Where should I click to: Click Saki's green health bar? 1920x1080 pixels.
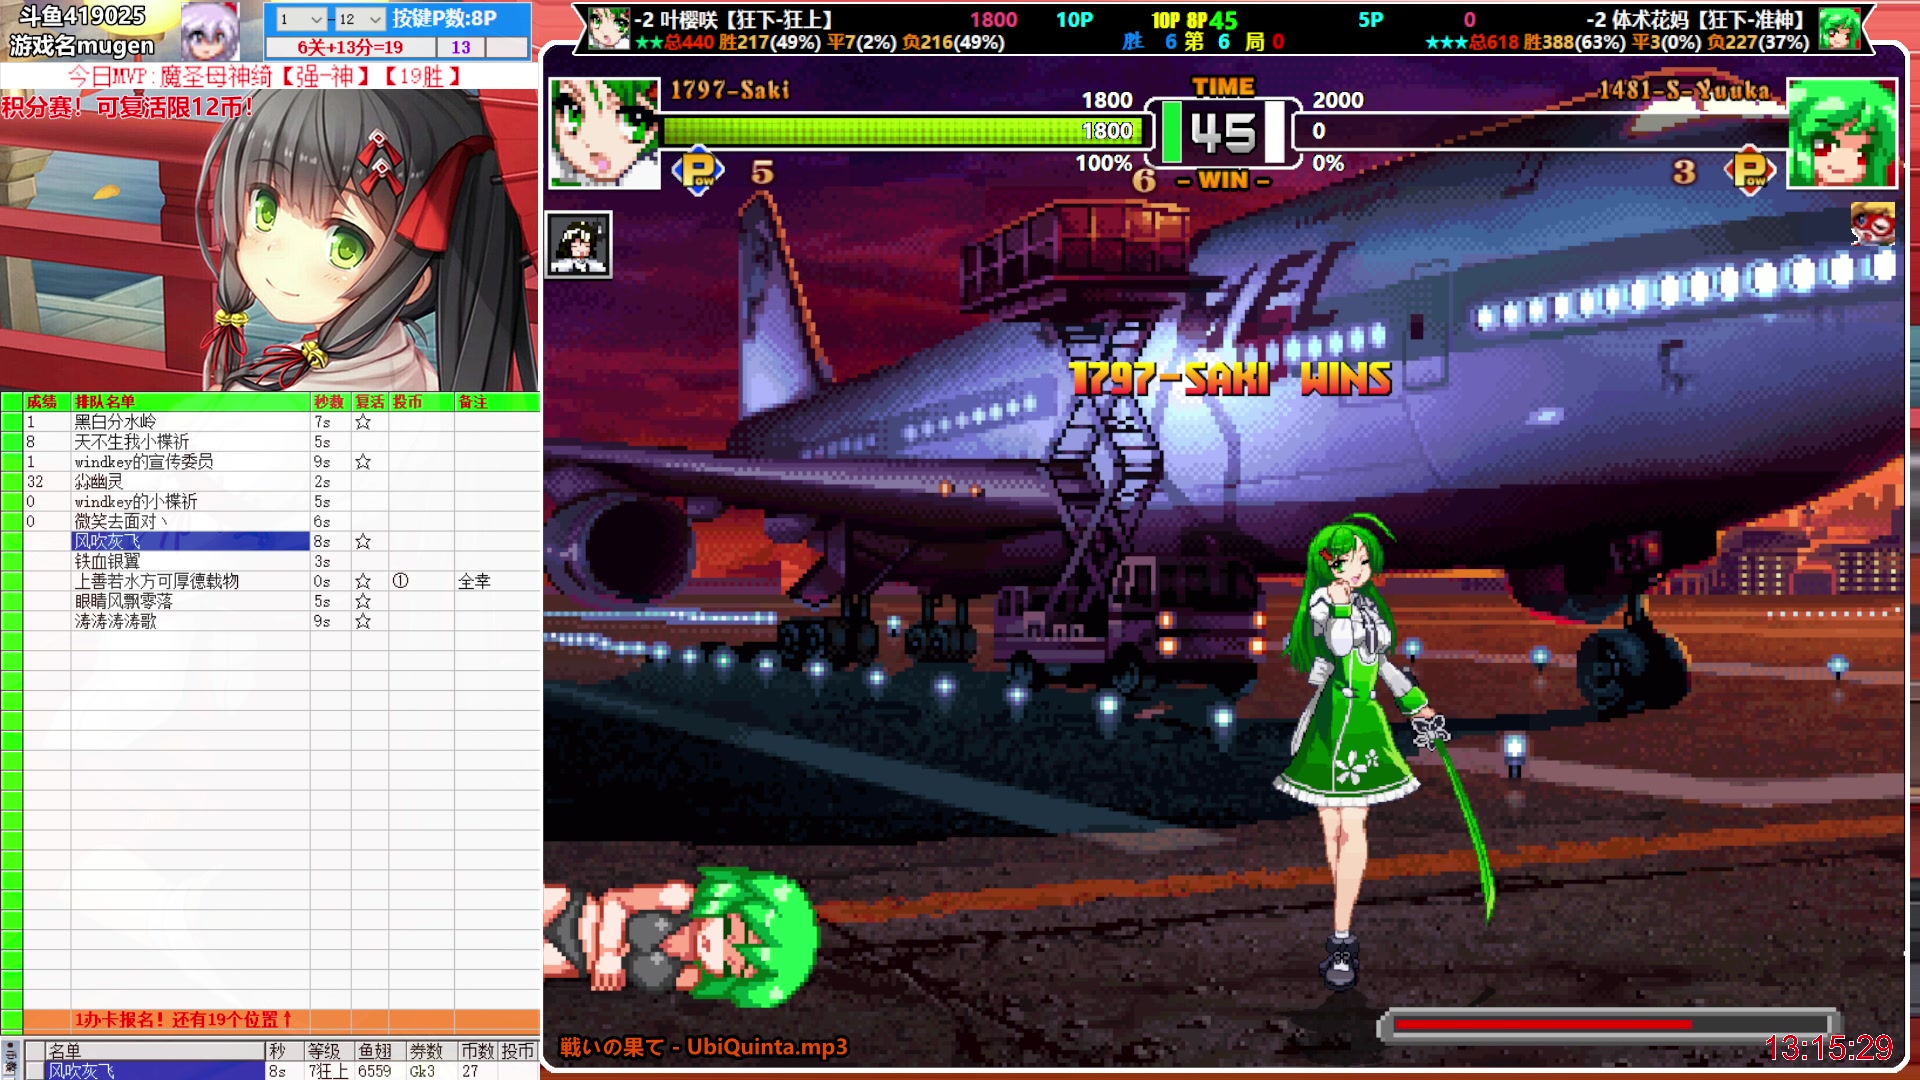click(x=905, y=131)
